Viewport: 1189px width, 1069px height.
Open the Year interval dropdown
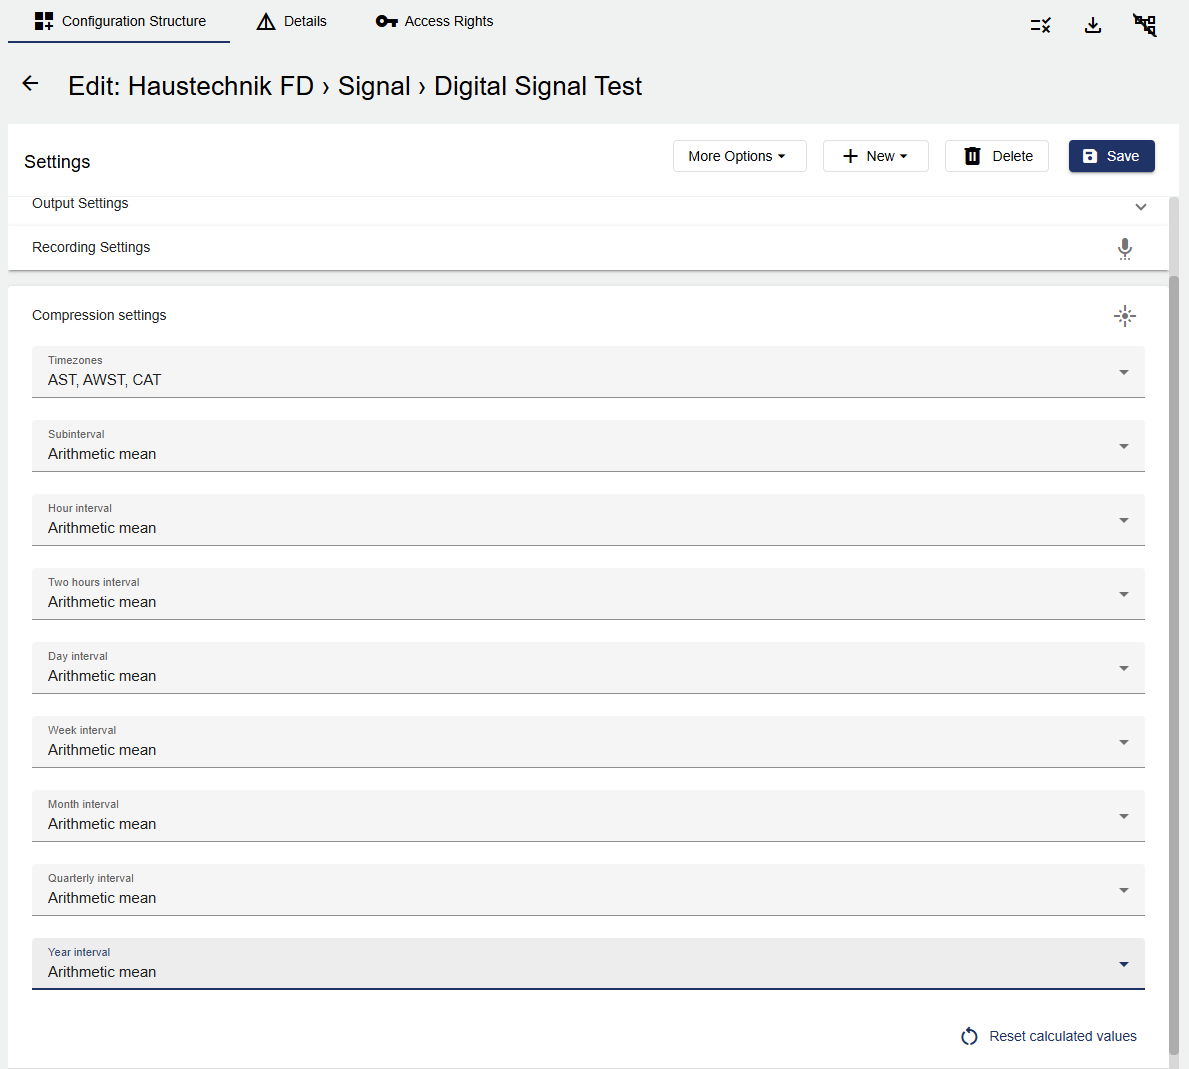click(x=588, y=964)
